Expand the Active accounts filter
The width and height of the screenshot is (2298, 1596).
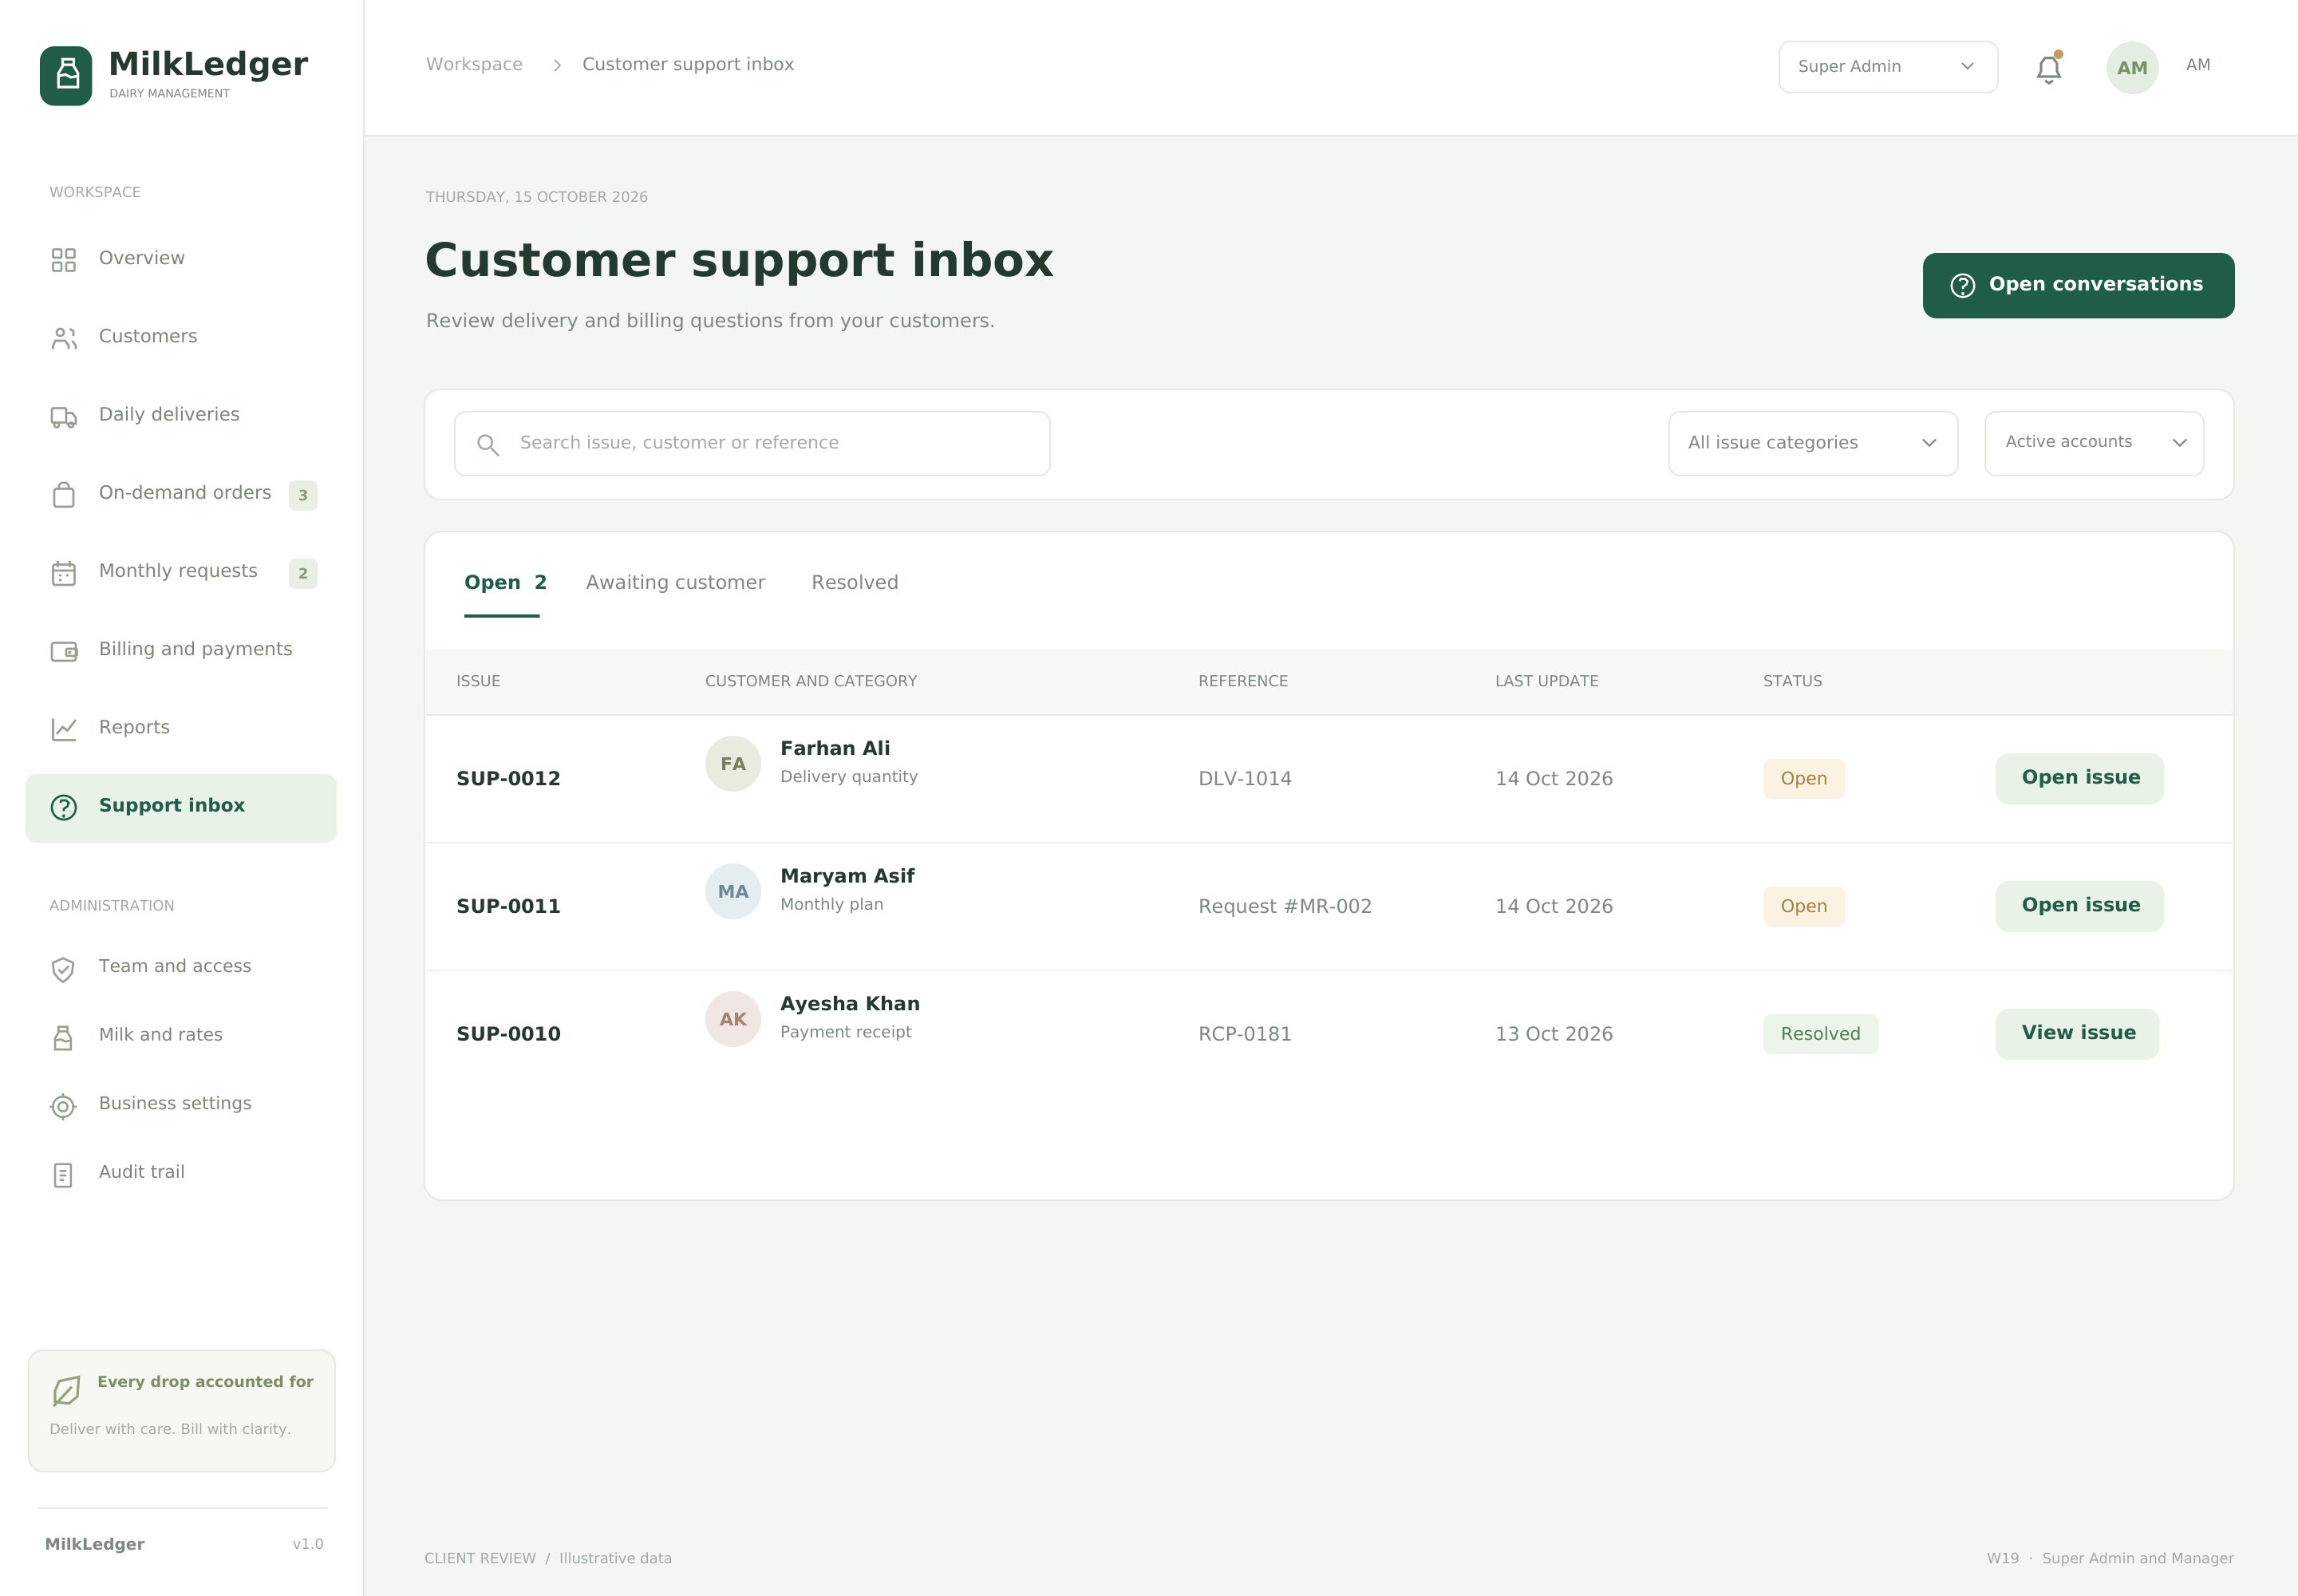click(x=2094, y=443)
